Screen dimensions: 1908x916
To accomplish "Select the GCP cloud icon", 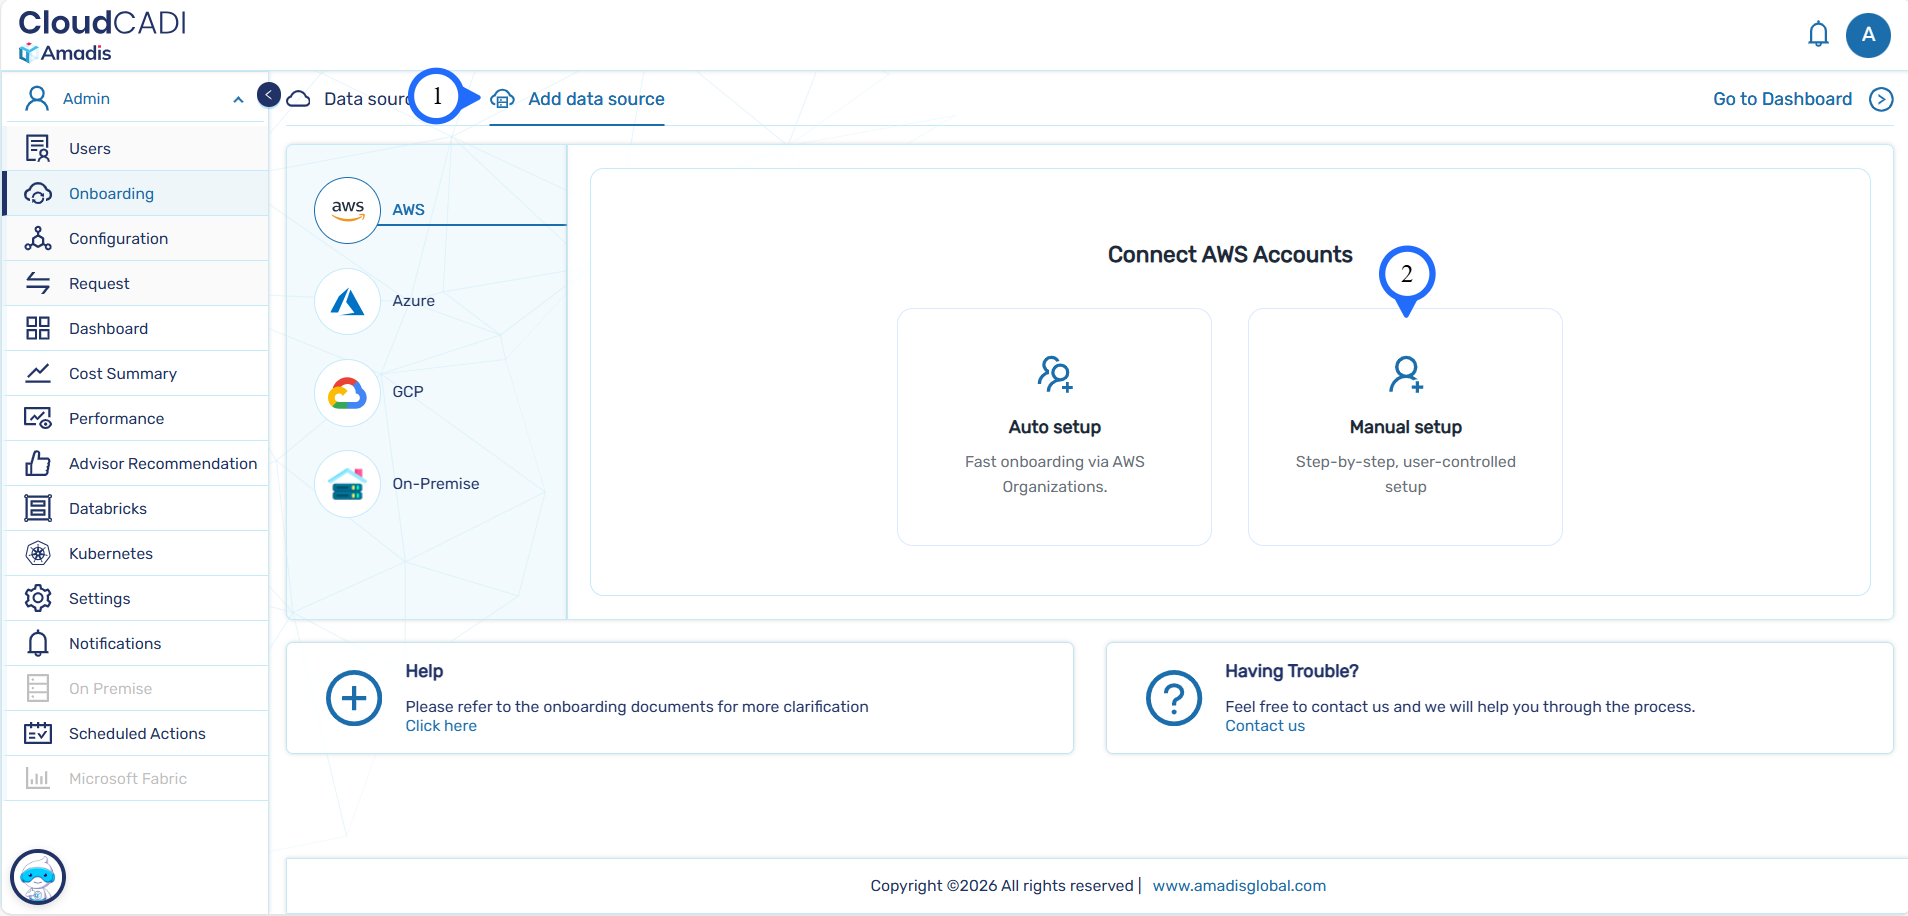I will click(x=347, y=392).
